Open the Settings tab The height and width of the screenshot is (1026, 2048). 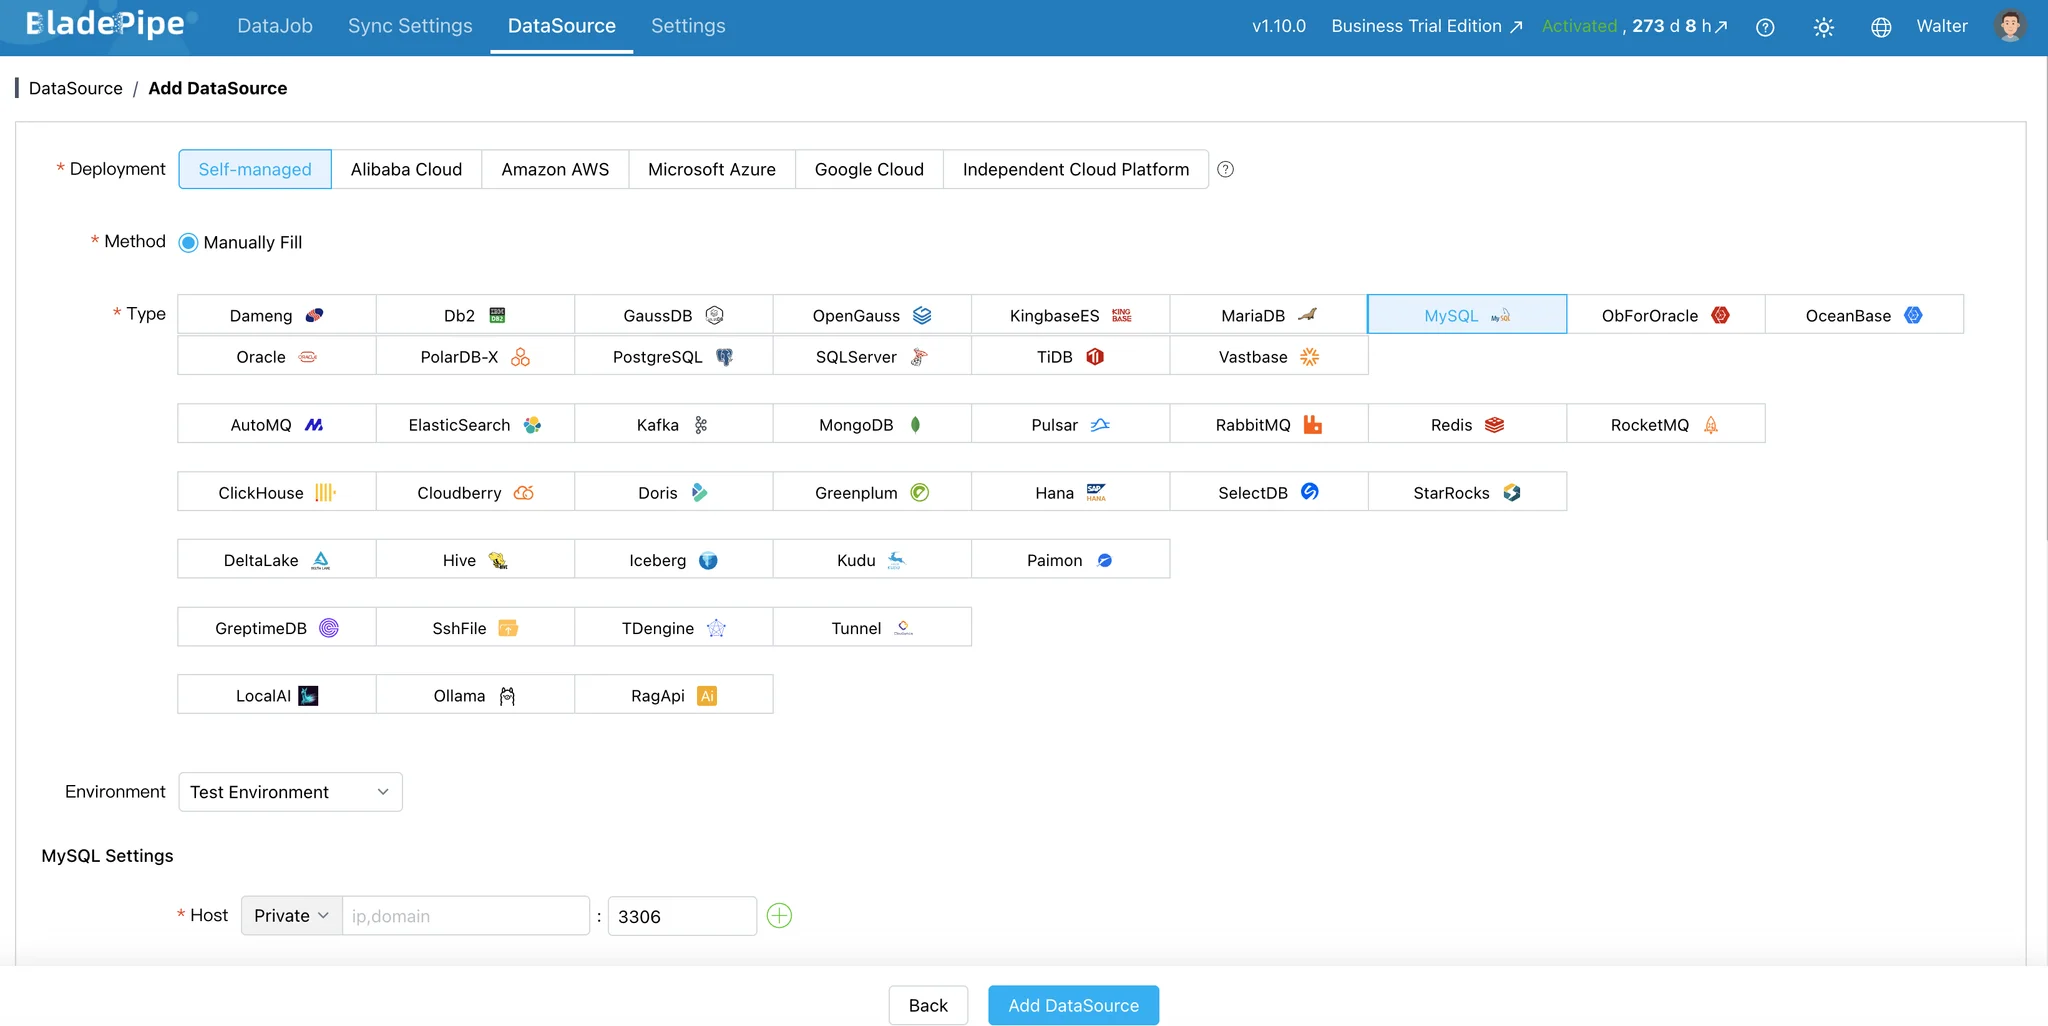point(688,26)
